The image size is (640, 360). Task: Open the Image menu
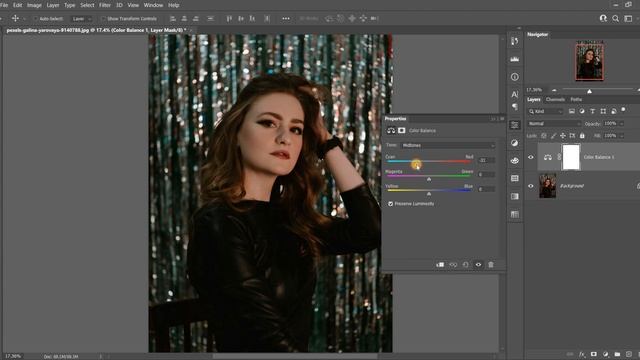click(34, 5)
